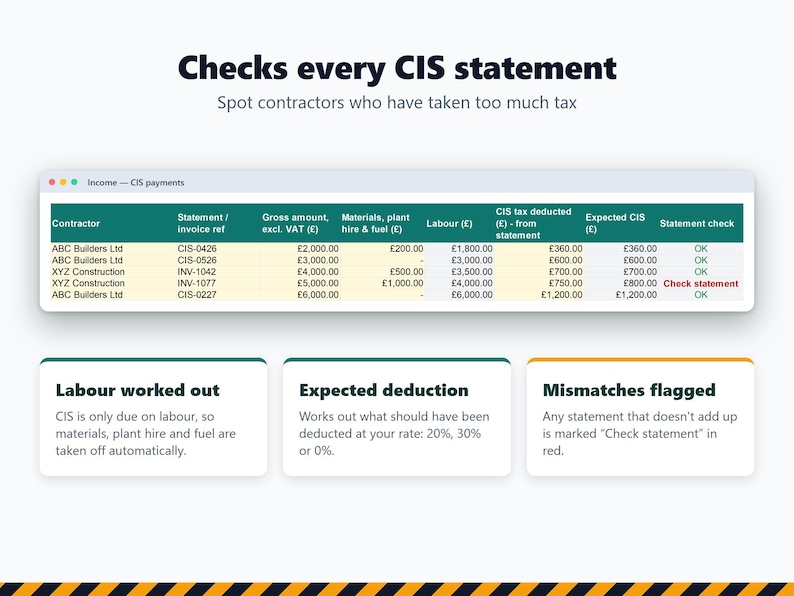Click the OK status in CIS-0227 row
794x596 pixels.
(701, 295)
